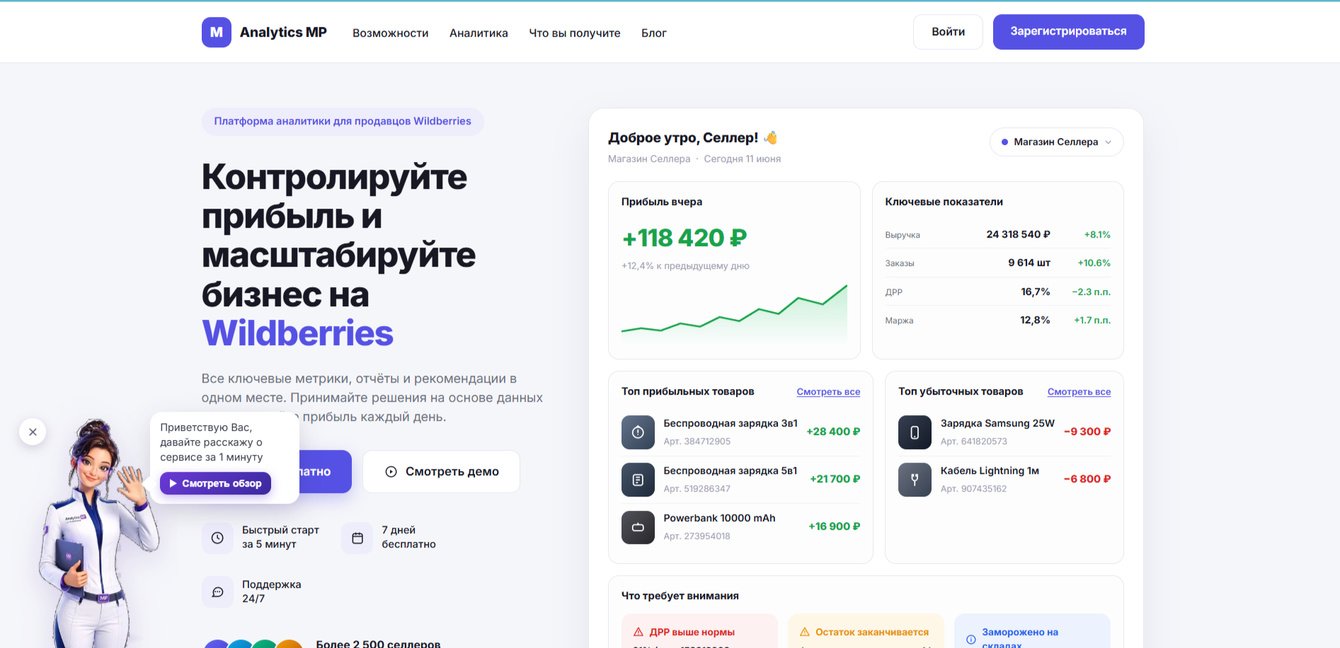Open the Блог nav link
This screenshot has height=648, width=1340.
click(654, 33)
